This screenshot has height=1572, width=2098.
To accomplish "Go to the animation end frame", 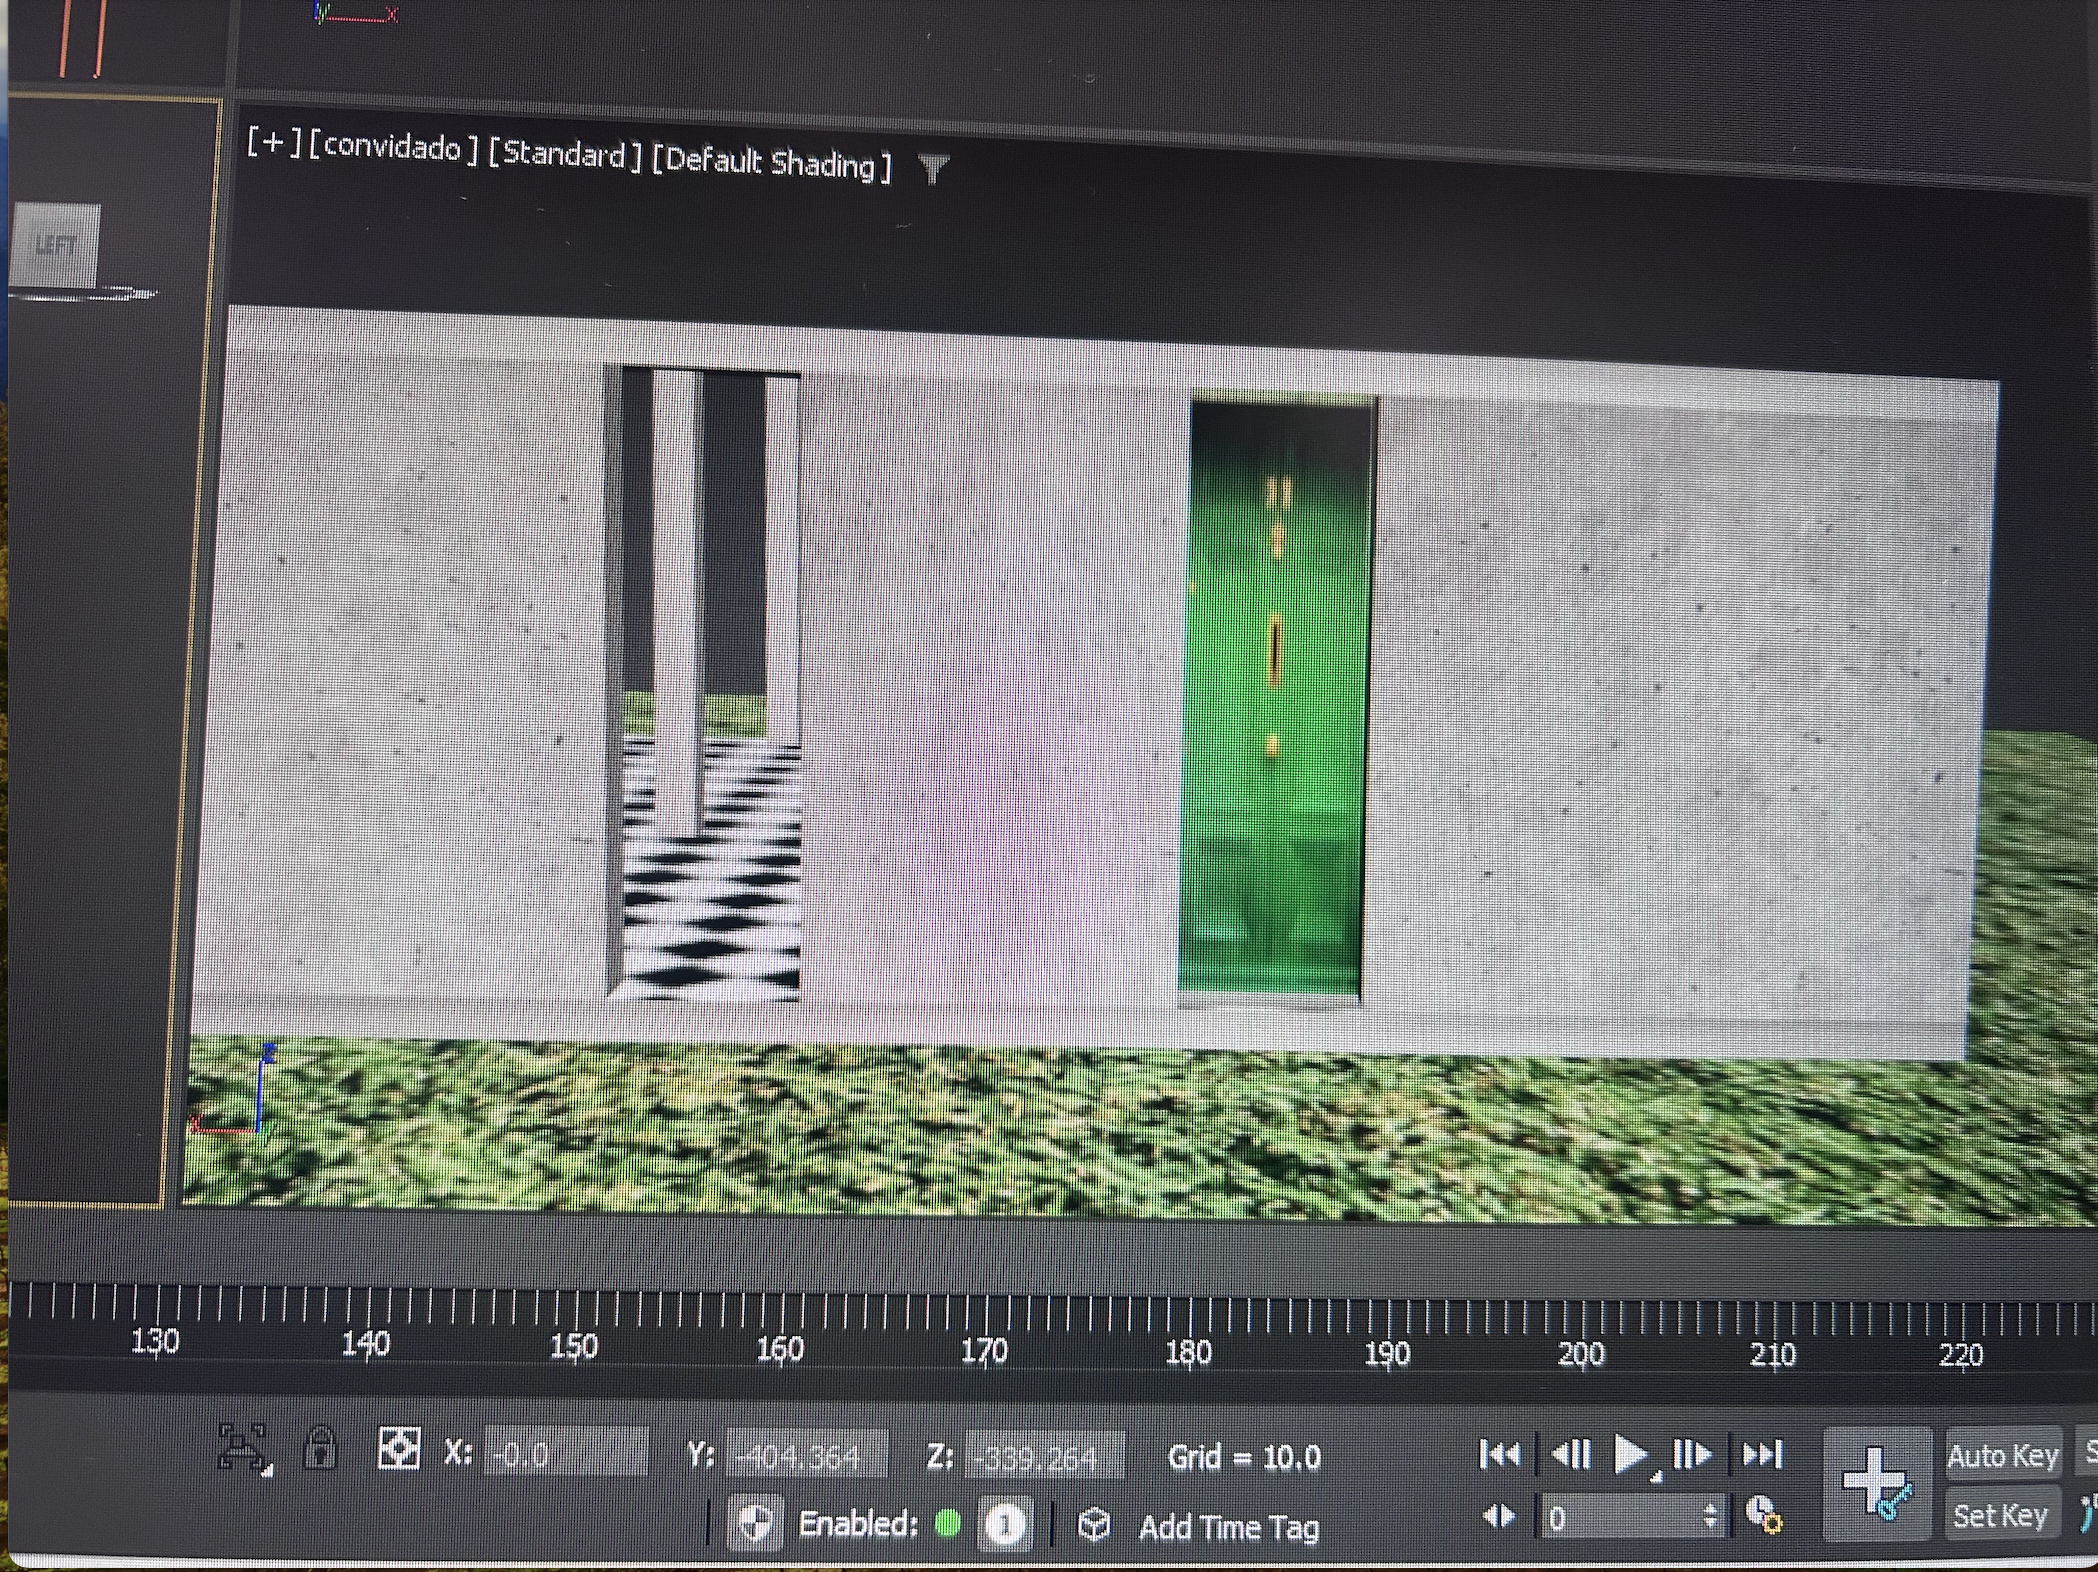I will coord(1762,1454).
